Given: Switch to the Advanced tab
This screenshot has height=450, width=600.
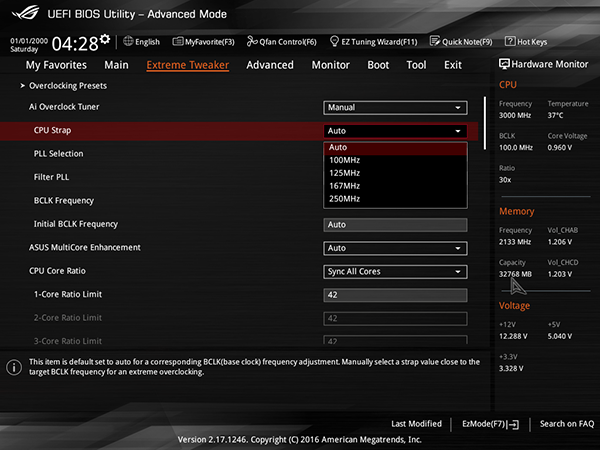Looking at the screenshot, I should coord(270,65).
